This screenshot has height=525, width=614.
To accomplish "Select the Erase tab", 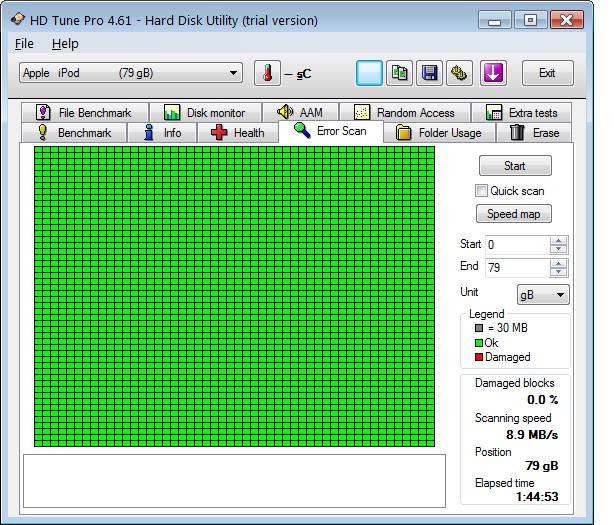I will tap(535, 133).
